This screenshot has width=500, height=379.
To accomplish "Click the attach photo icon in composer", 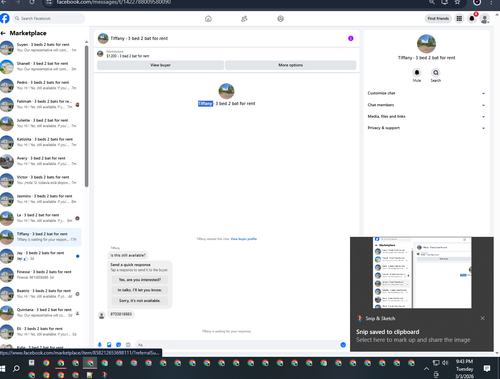I will click(109, 345).
